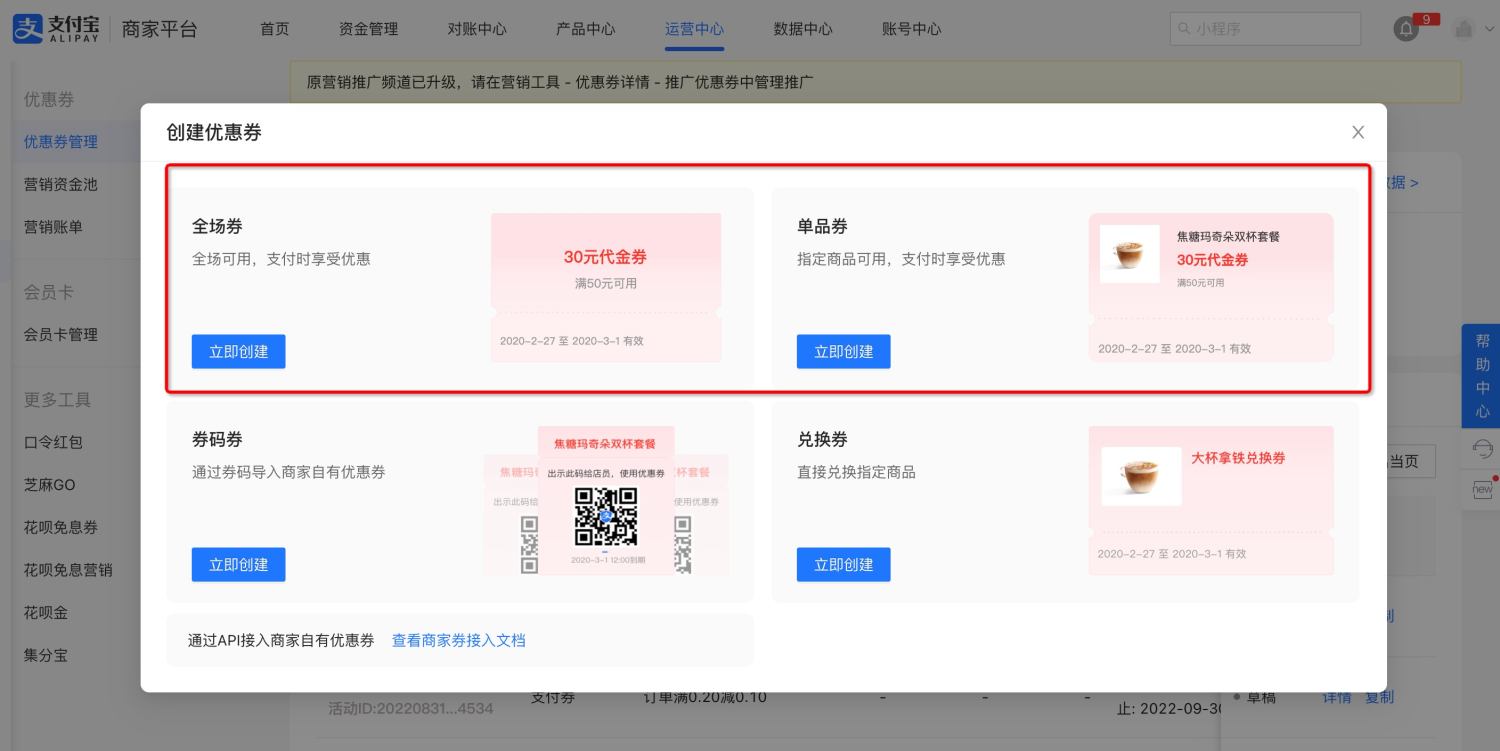Click text 通过券码导入商家自有优惠券
This screenshot has height=751, width=1500.
pos(289,472)
